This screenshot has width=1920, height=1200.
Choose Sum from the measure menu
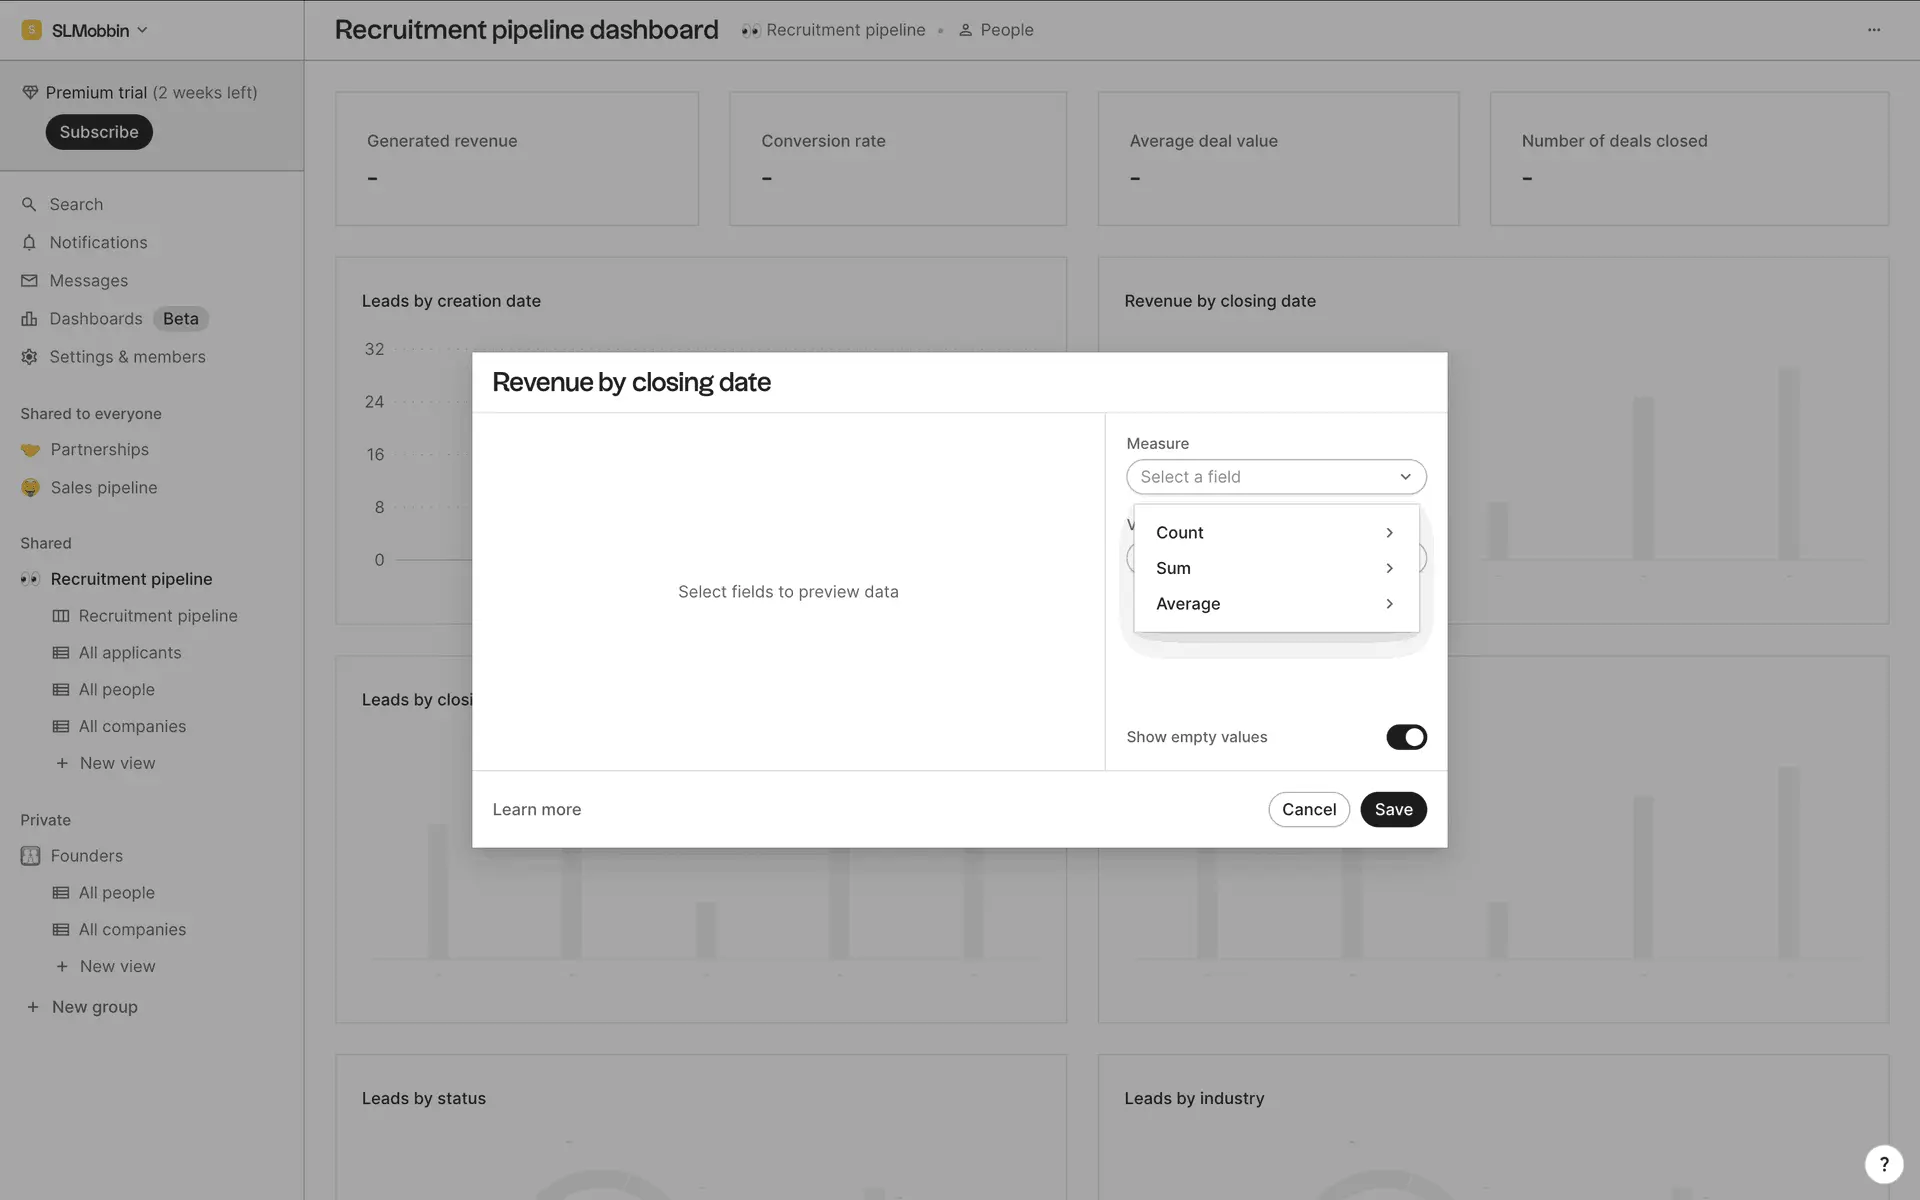(1174, 568)
